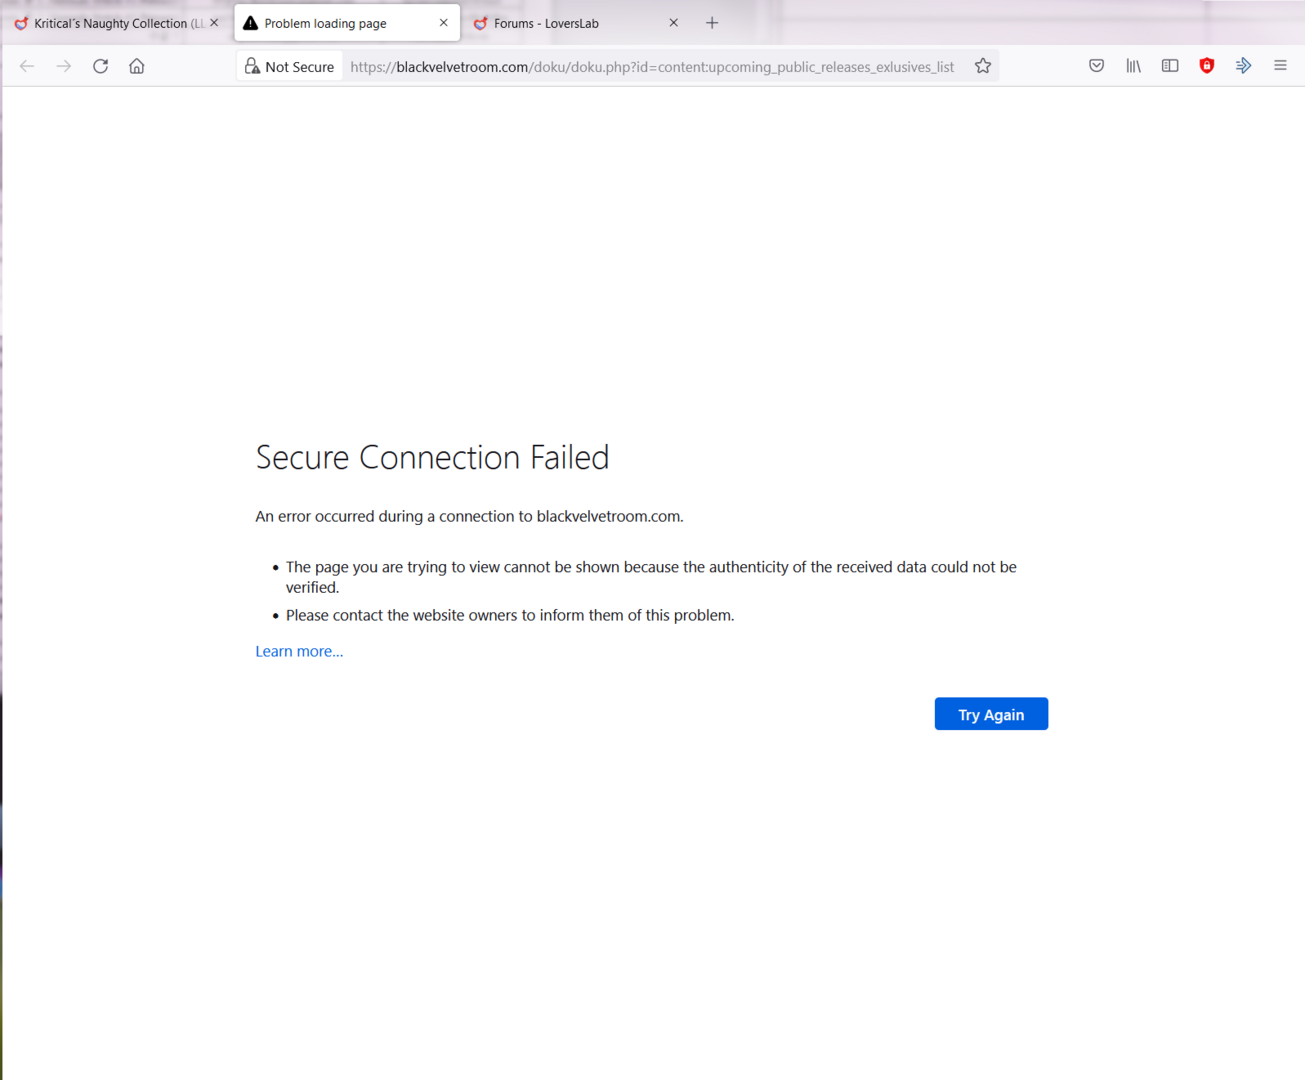Click the blue arrow extension icon
Image resolution: width=1305 pixels, height=1080 pixels.
point(1243,66)
